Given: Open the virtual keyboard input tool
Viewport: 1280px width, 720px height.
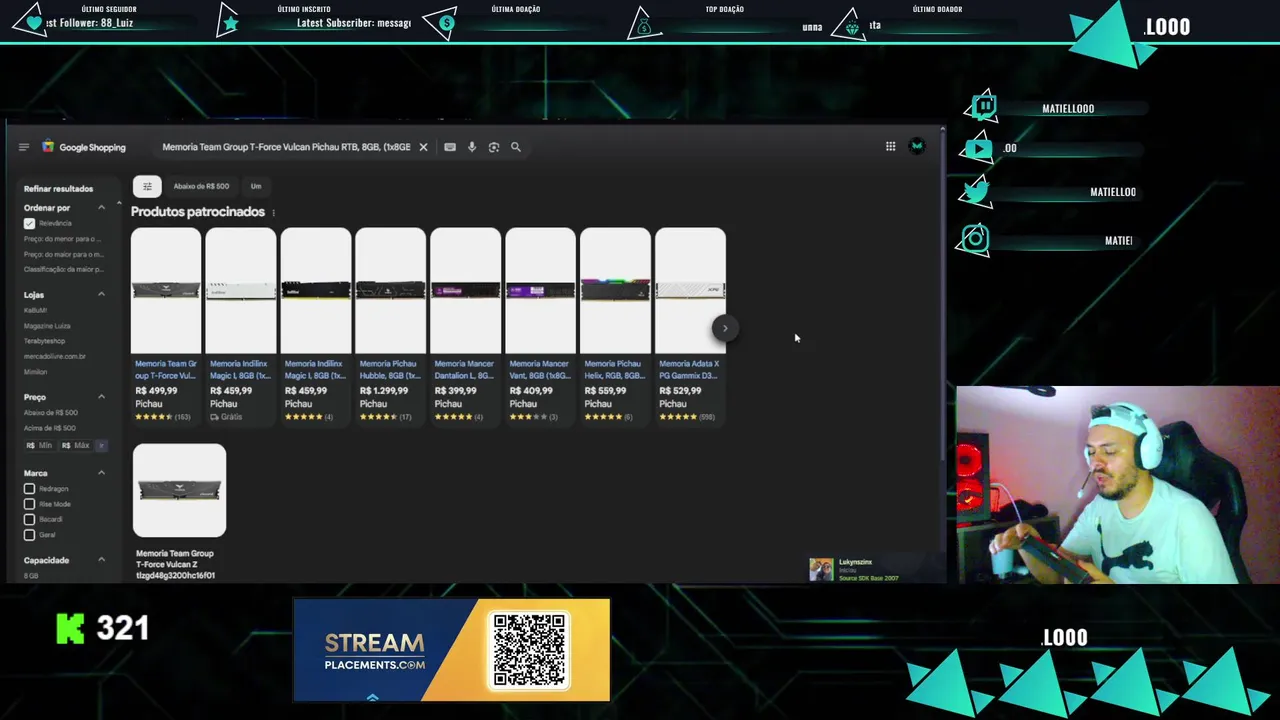Looking at the screenshot, I should (450, 147).
